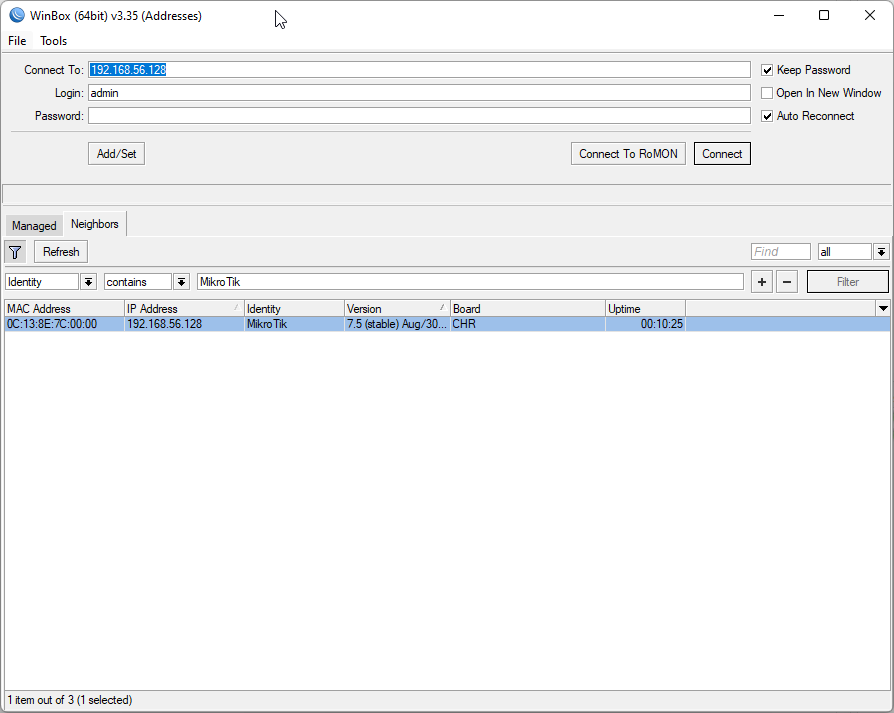The height and width of the screenshot is (713, 894).
Task: Click the plus icon to add filter rule
Action: pyautogui.click(x=761, y=281)
